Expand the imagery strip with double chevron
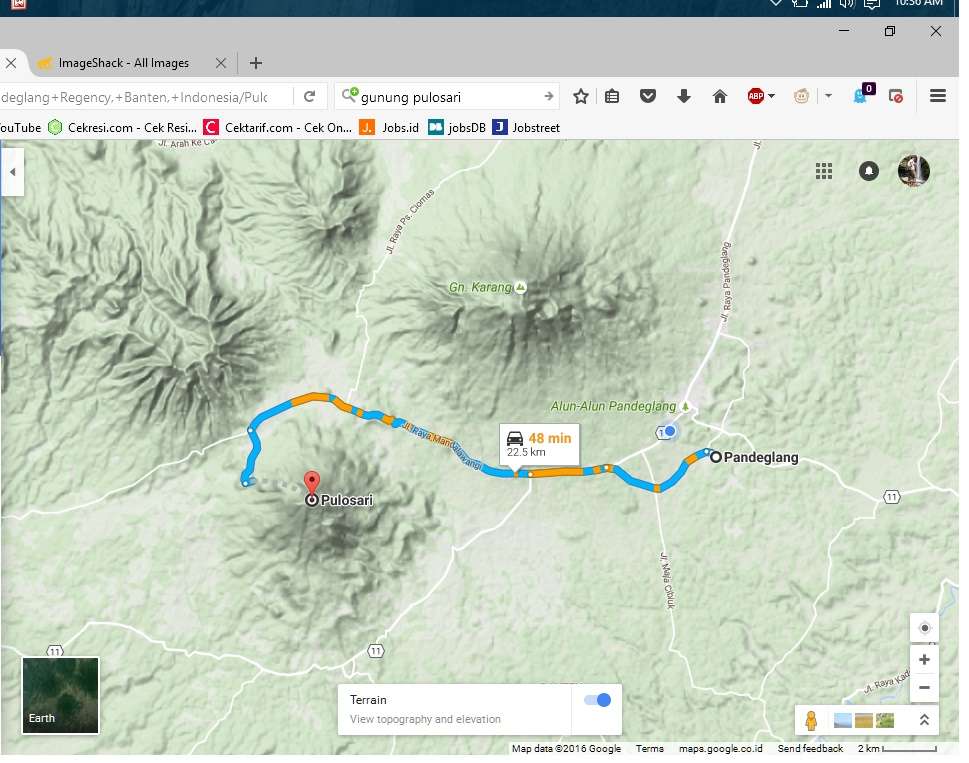Viewport: 969px width, 763px height. point(924,720)
